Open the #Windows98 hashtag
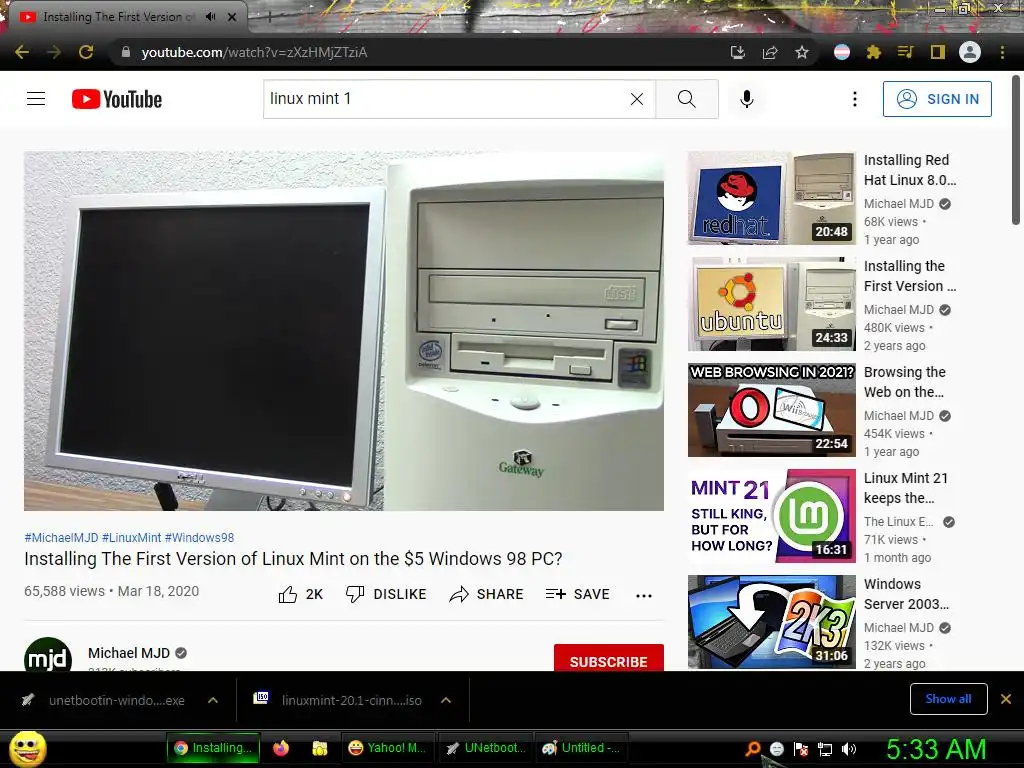 tap(199, 537)
